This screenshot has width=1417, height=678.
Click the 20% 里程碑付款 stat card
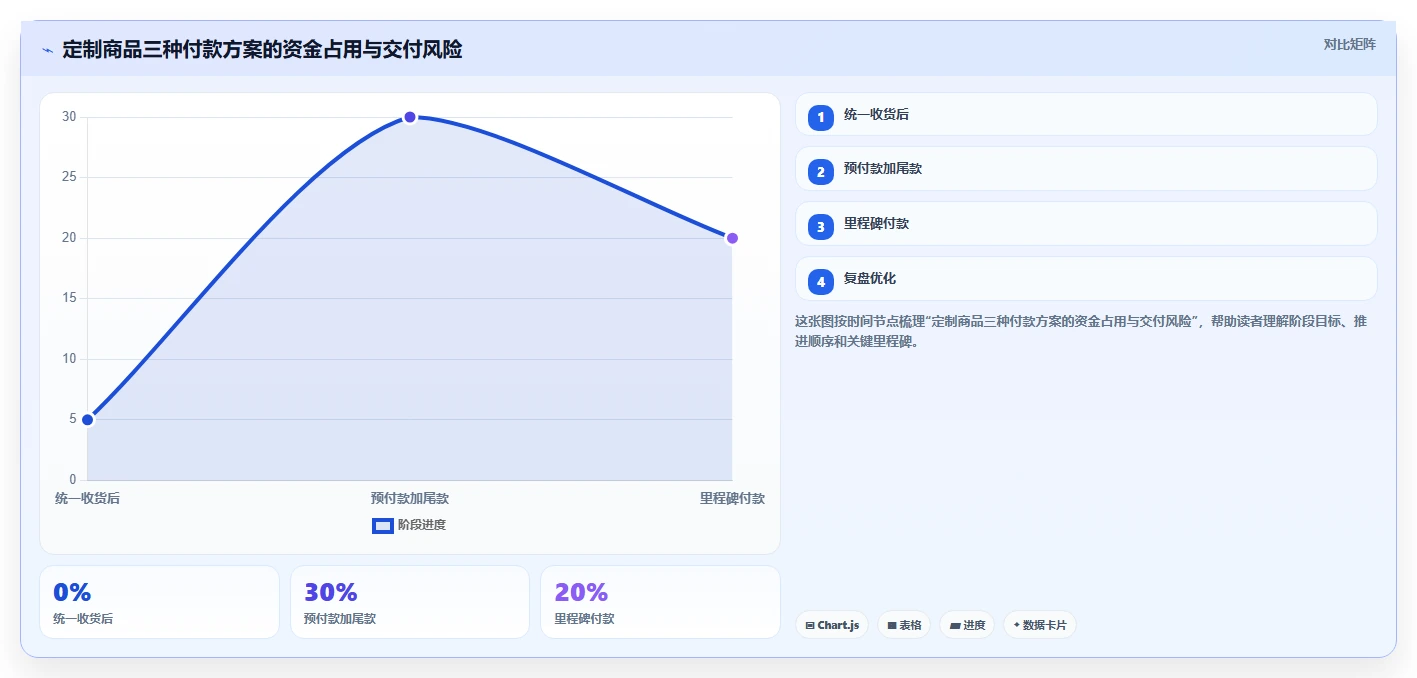click(x=660, y=602)
